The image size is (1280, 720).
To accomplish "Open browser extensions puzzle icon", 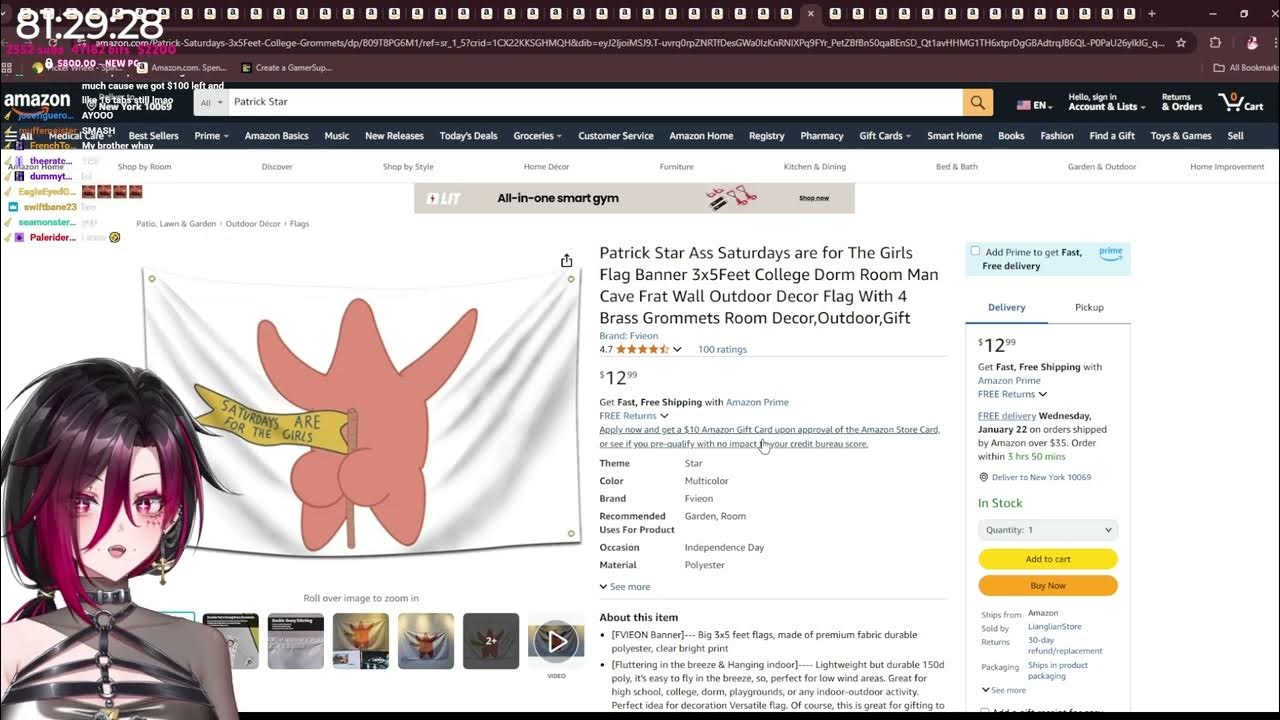I will 1215,43.
